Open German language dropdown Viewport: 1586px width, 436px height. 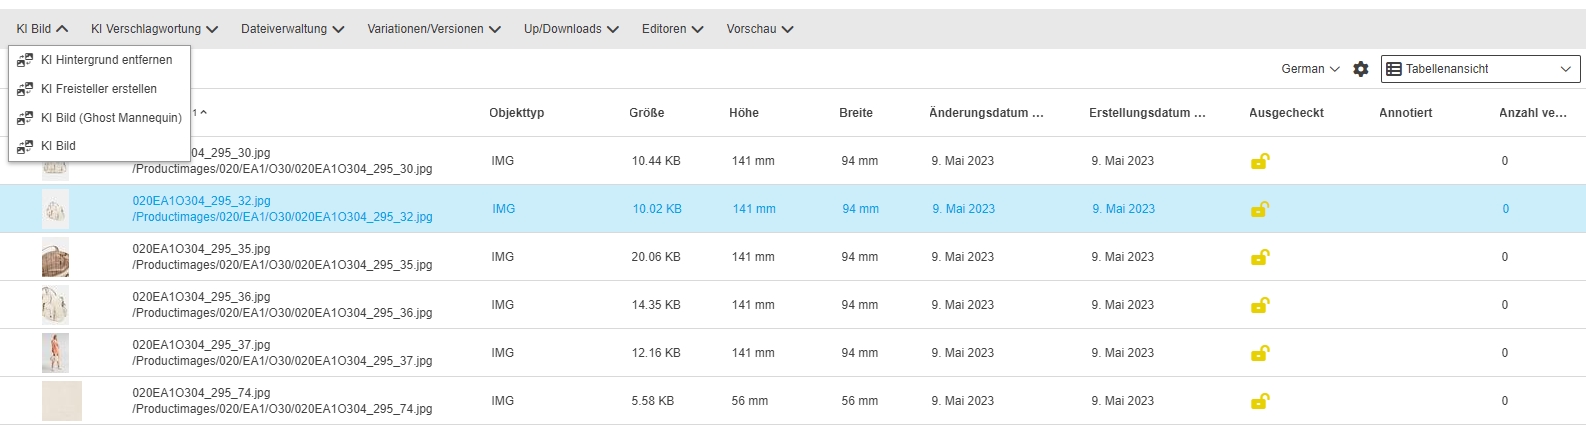pos(1310,69)
